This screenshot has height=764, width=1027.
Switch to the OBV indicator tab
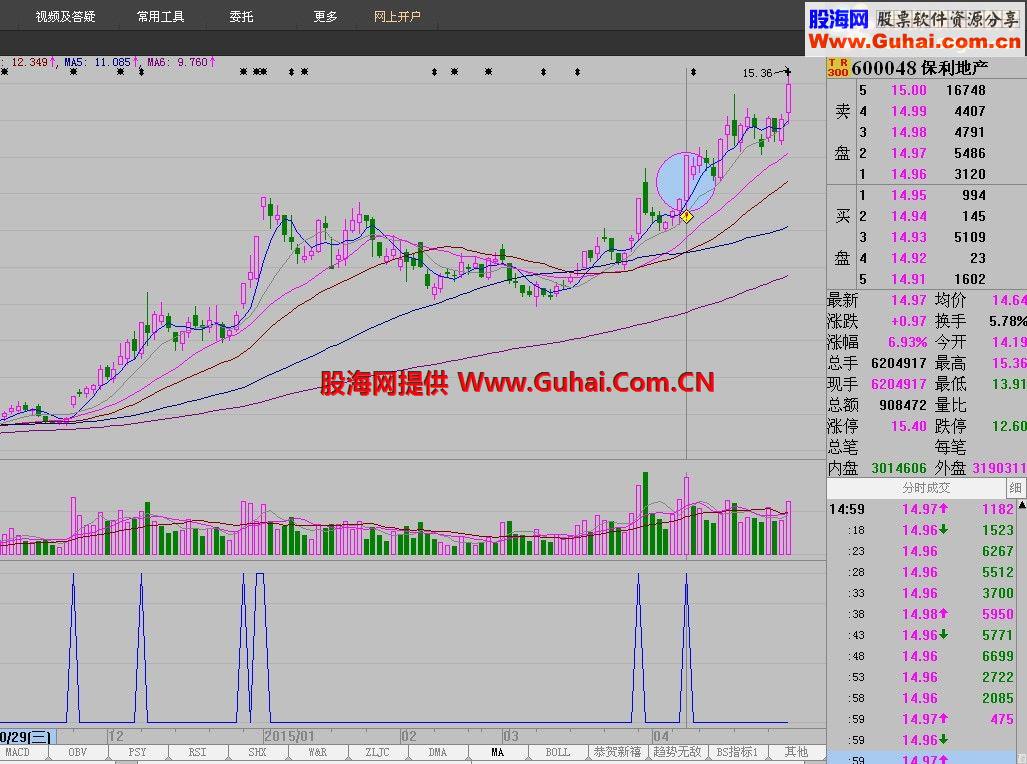(77, 752)
